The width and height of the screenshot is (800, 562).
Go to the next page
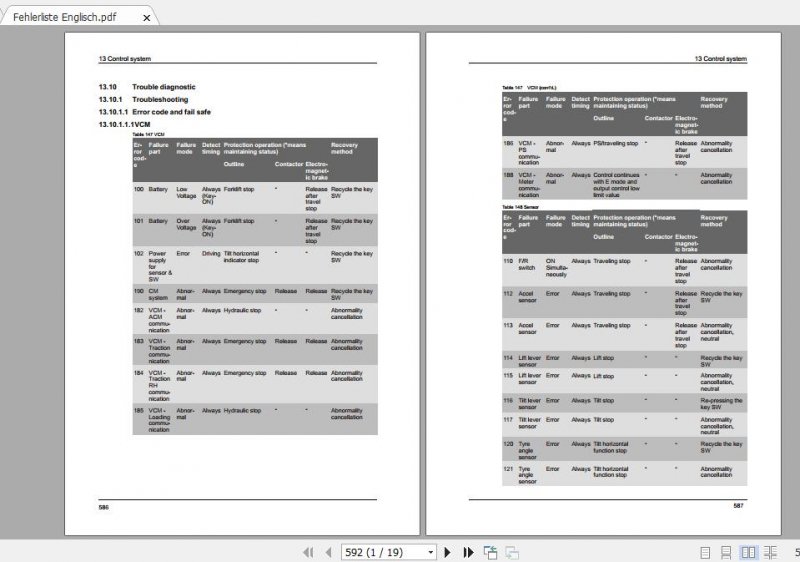(447, 552)
